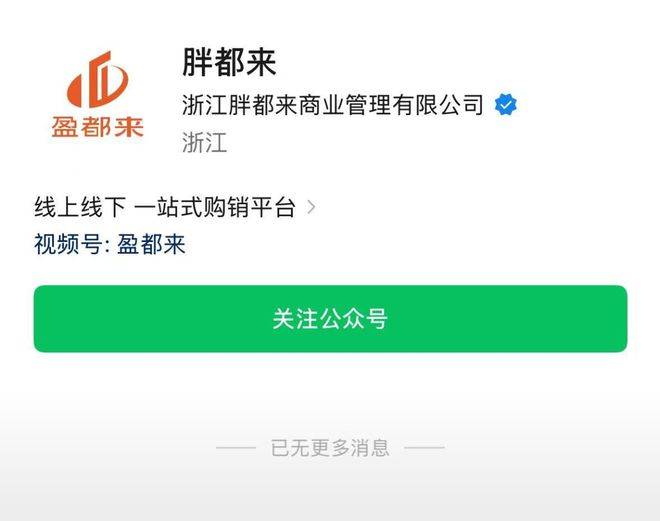Viewport: 660px width, 521px height.
Task: Click the blue verified badge icon
Action: [x=506, y=105]
